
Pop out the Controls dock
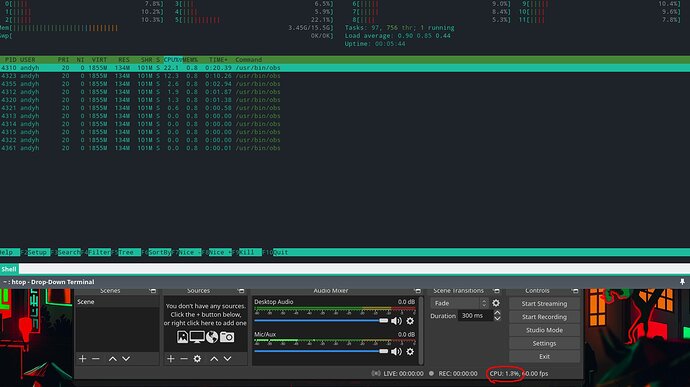pos(575,291)
